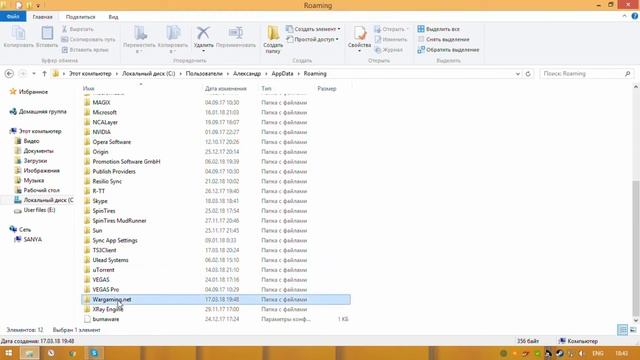
Task: Click the search magnifier icon
Action: pyautogui.click(x=627, y=74)
